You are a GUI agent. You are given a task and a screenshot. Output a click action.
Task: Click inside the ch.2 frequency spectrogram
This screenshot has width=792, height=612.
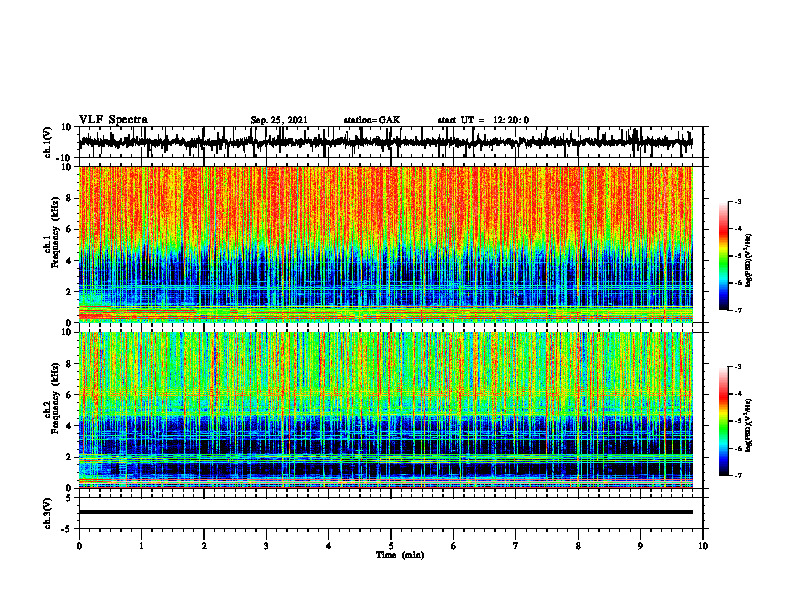(386, 410)
